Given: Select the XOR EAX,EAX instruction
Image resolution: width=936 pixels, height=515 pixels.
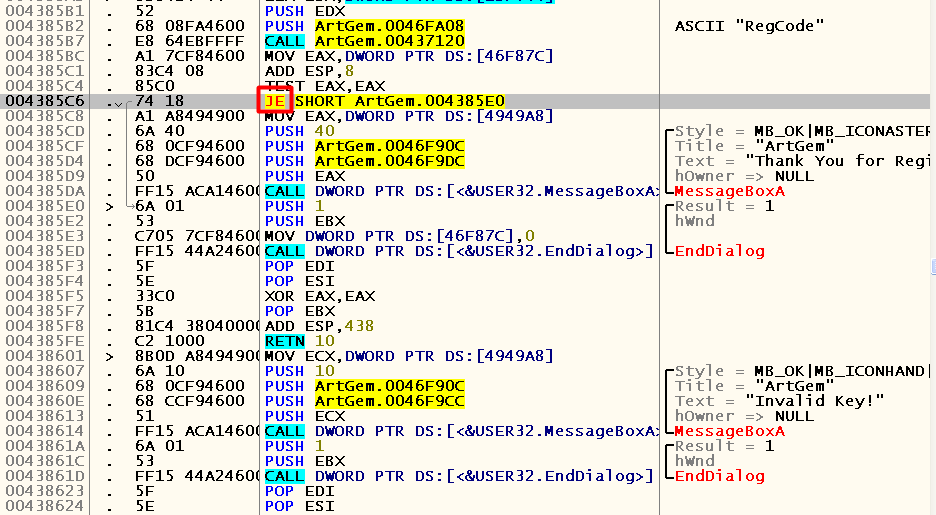Looking at the screenshot, I should coord(320,296).
